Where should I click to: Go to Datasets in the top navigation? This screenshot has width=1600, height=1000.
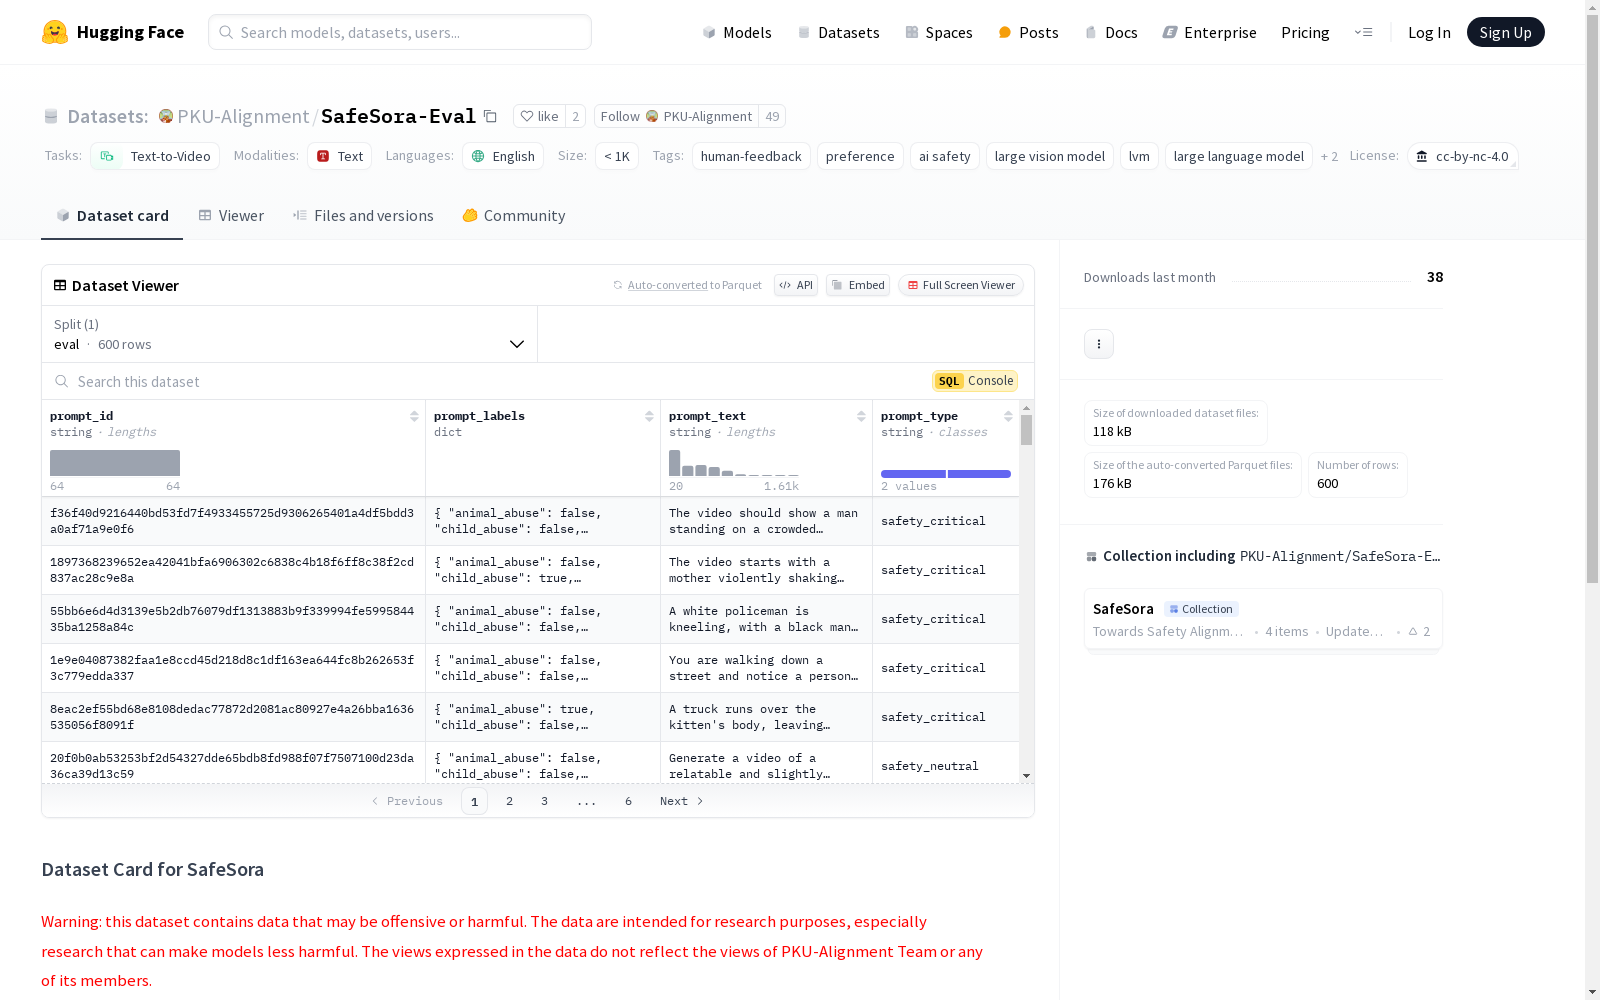(x=838, y=32)
